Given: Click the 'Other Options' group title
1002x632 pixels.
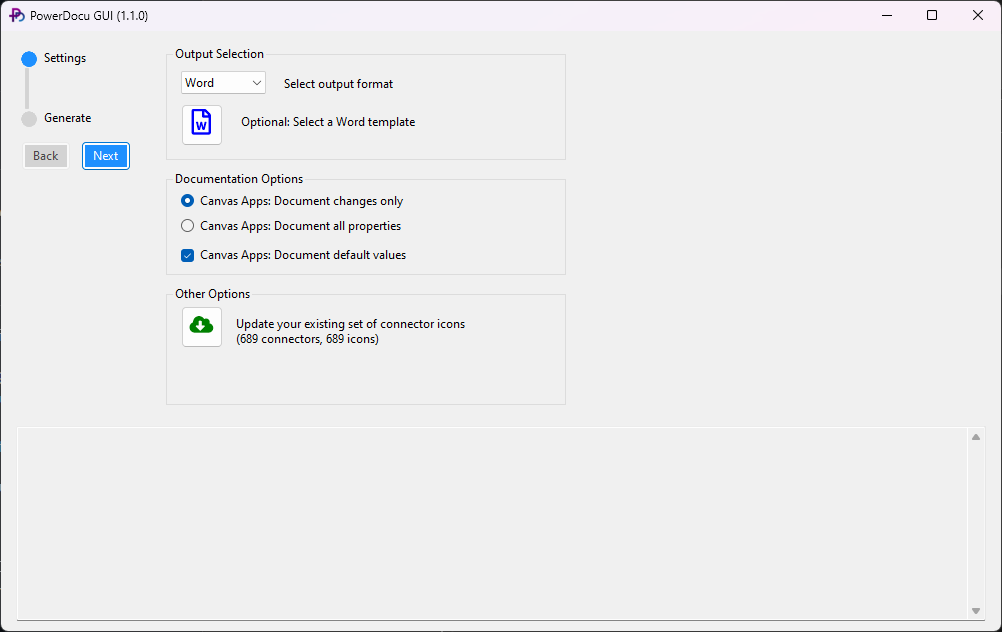Looking at the screenshot, I should 212,294.
